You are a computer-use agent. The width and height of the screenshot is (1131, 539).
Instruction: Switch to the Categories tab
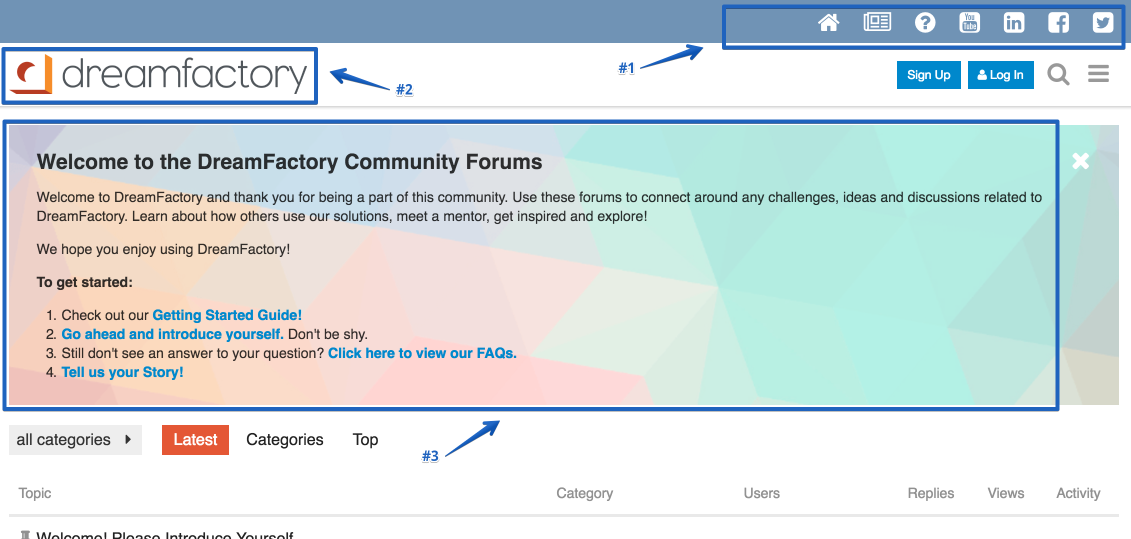tap(285, 439)
